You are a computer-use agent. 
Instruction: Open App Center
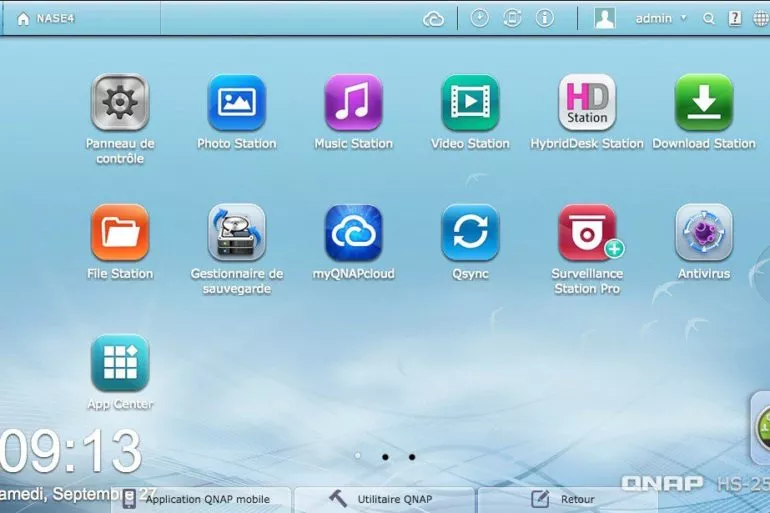120,363
